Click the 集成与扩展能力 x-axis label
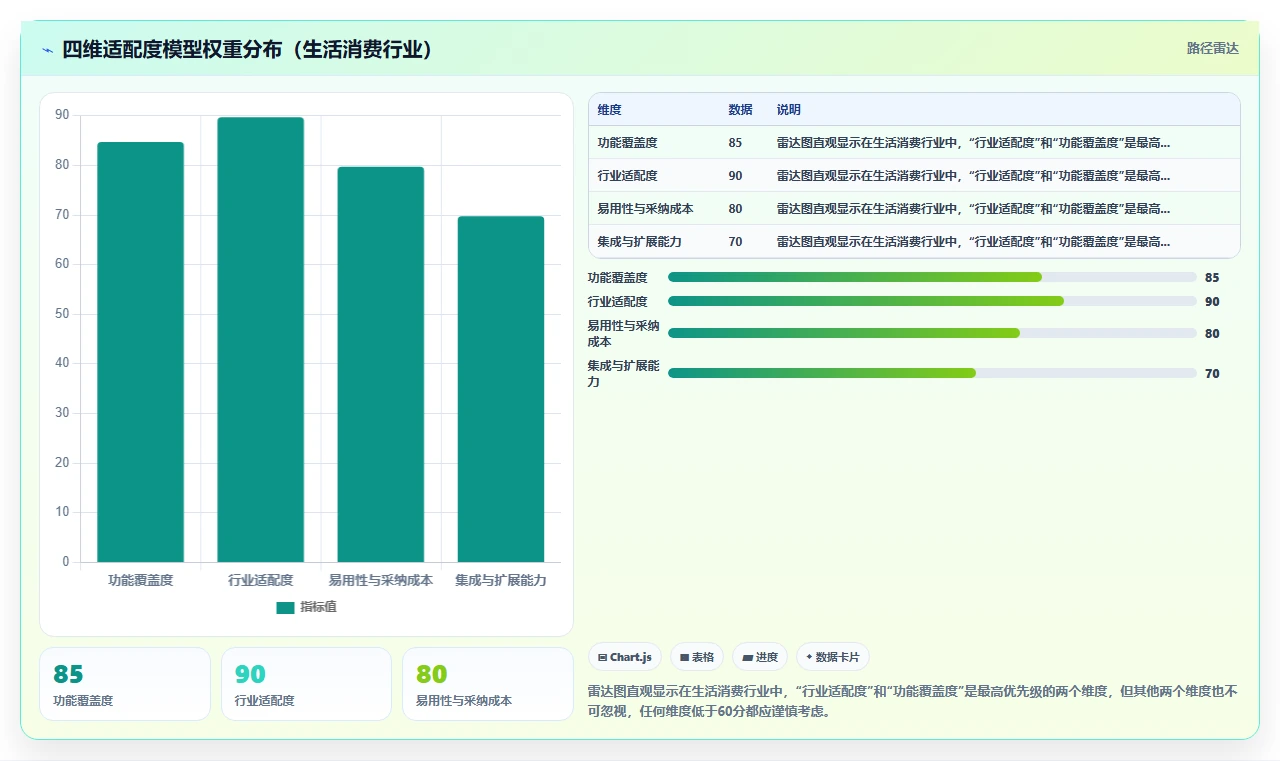Image resolution: width=1280 pixels, height=761 pixels. [501, 580]
